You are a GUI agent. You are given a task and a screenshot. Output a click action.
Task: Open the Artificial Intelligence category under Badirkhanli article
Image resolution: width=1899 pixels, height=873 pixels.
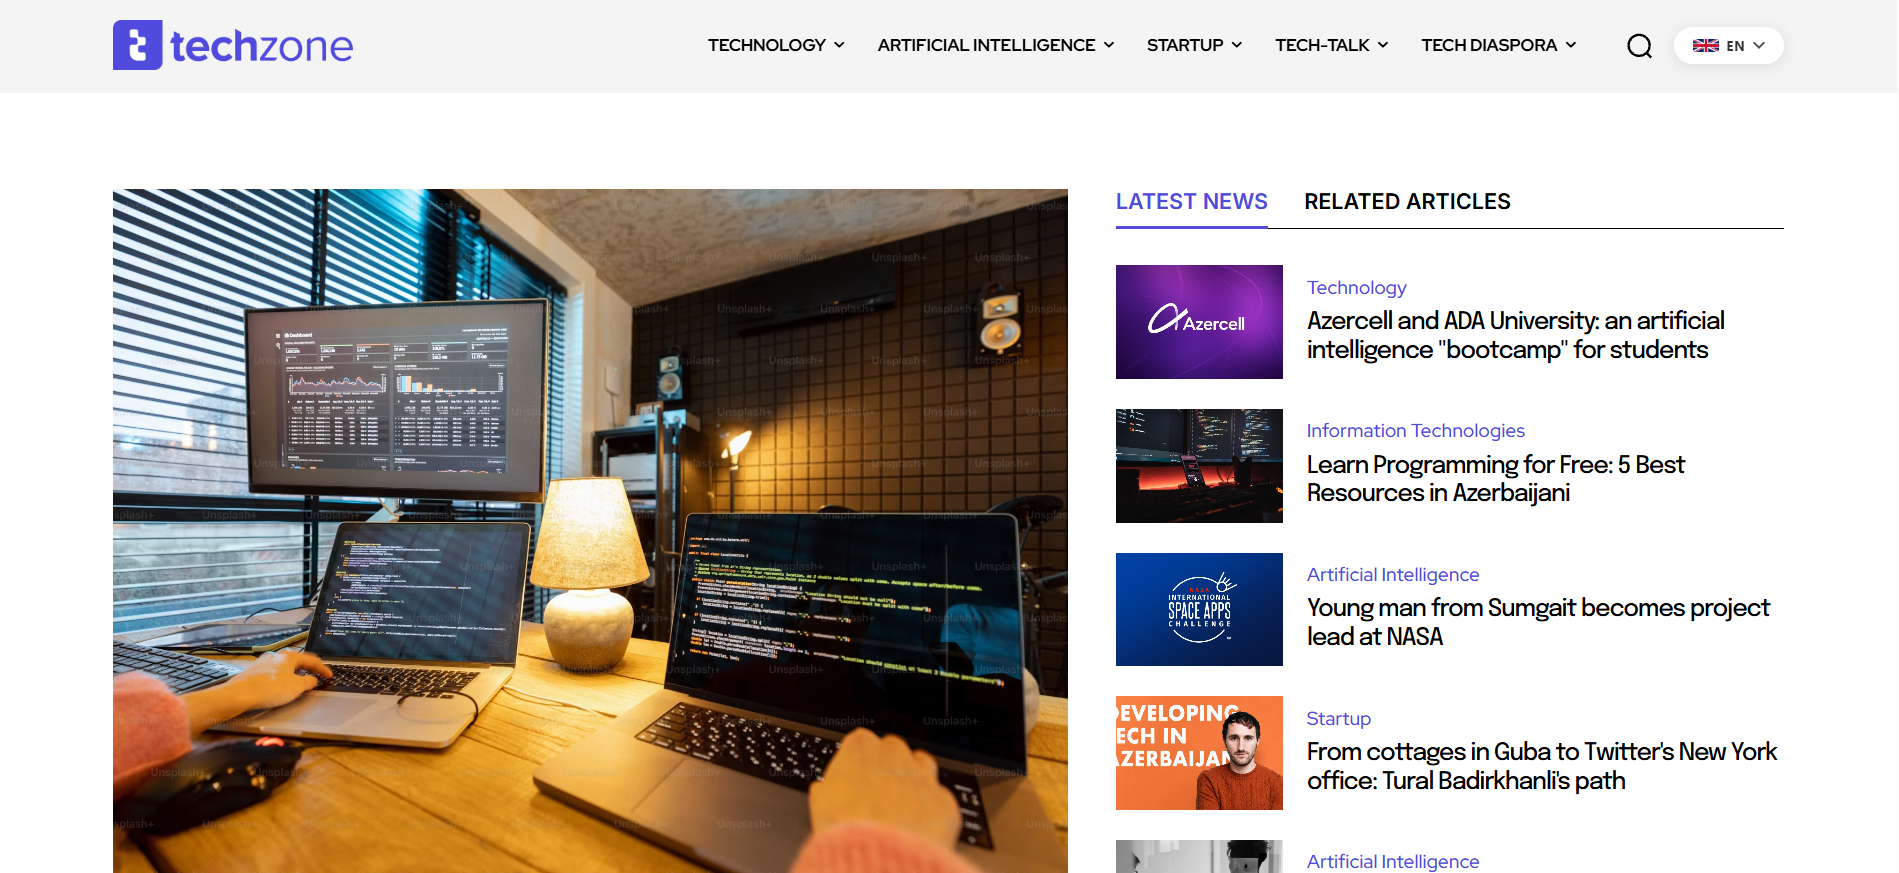pos(1392,862)
